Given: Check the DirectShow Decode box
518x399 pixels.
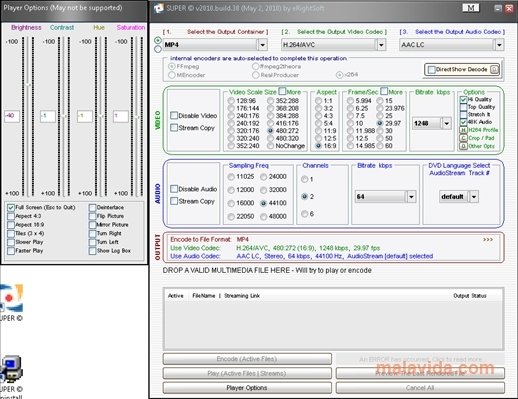Looking at the screenshot, I should pyautogui.click(x=432, y=70).
